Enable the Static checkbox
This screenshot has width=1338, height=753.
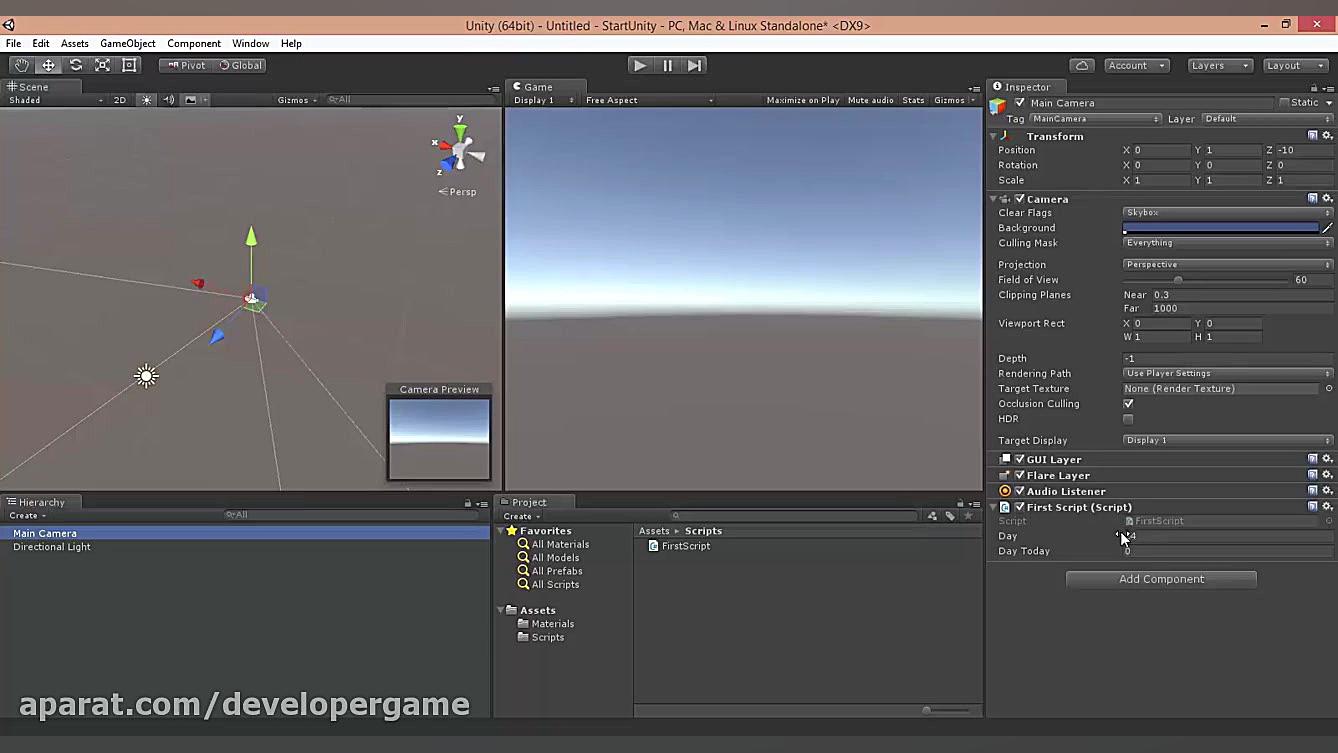click(1285, 103)
